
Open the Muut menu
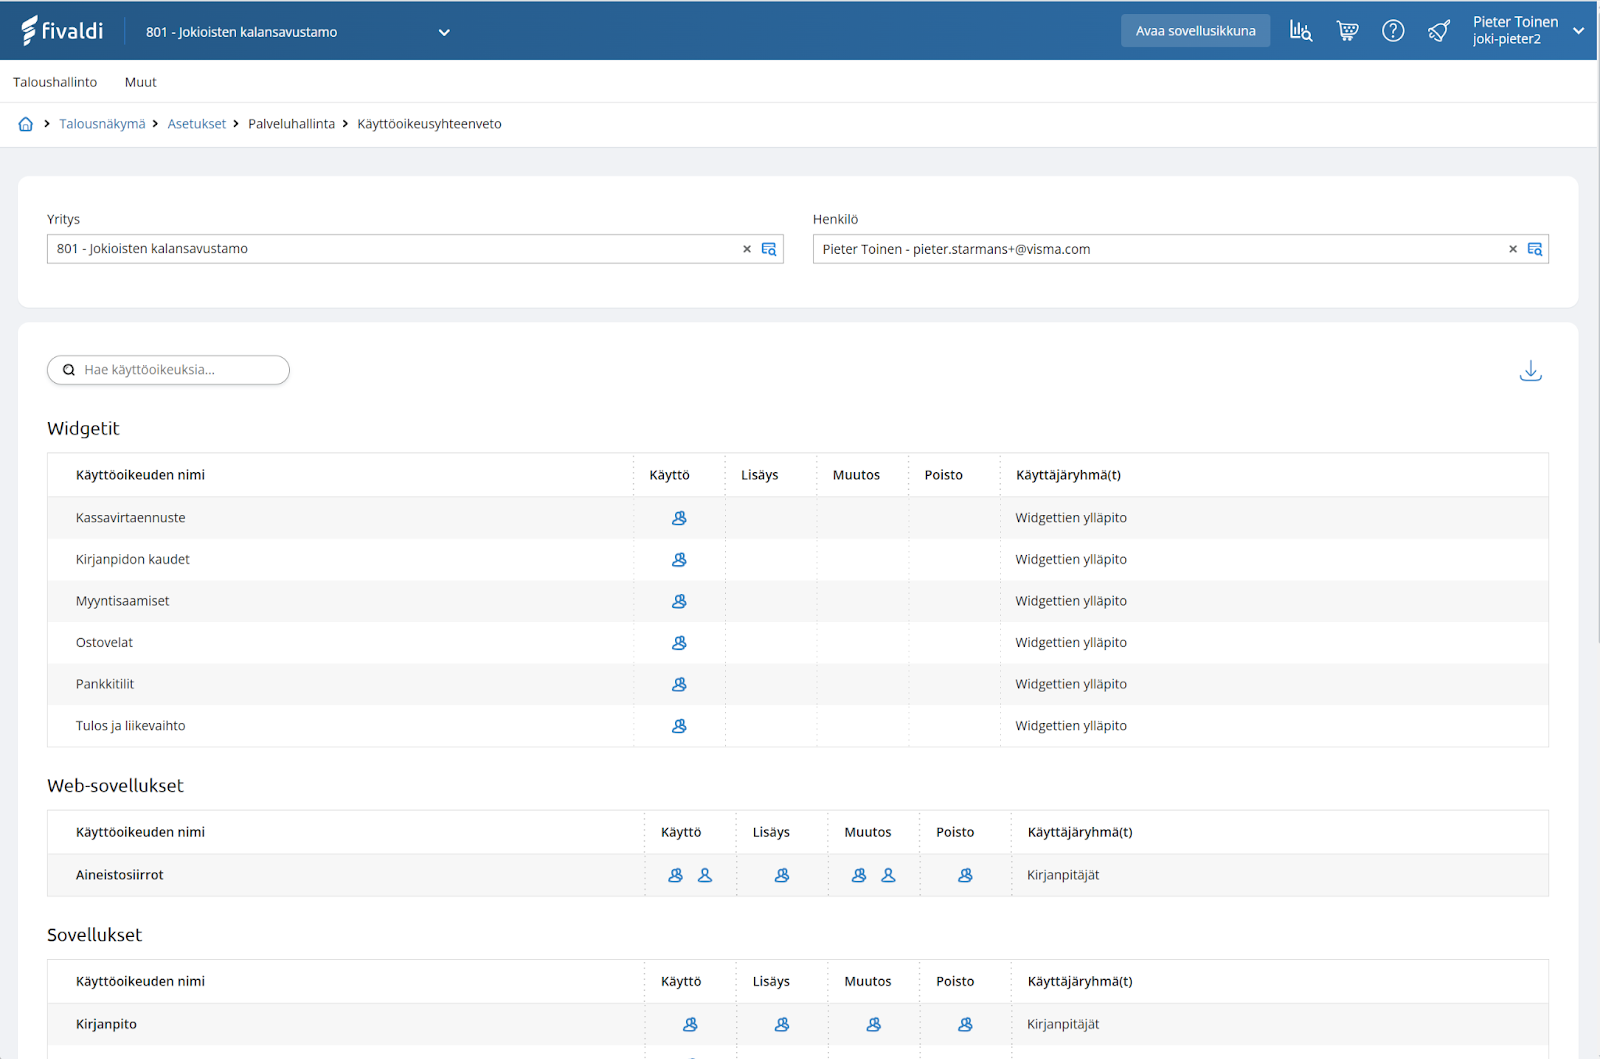[x=141, y=82]
